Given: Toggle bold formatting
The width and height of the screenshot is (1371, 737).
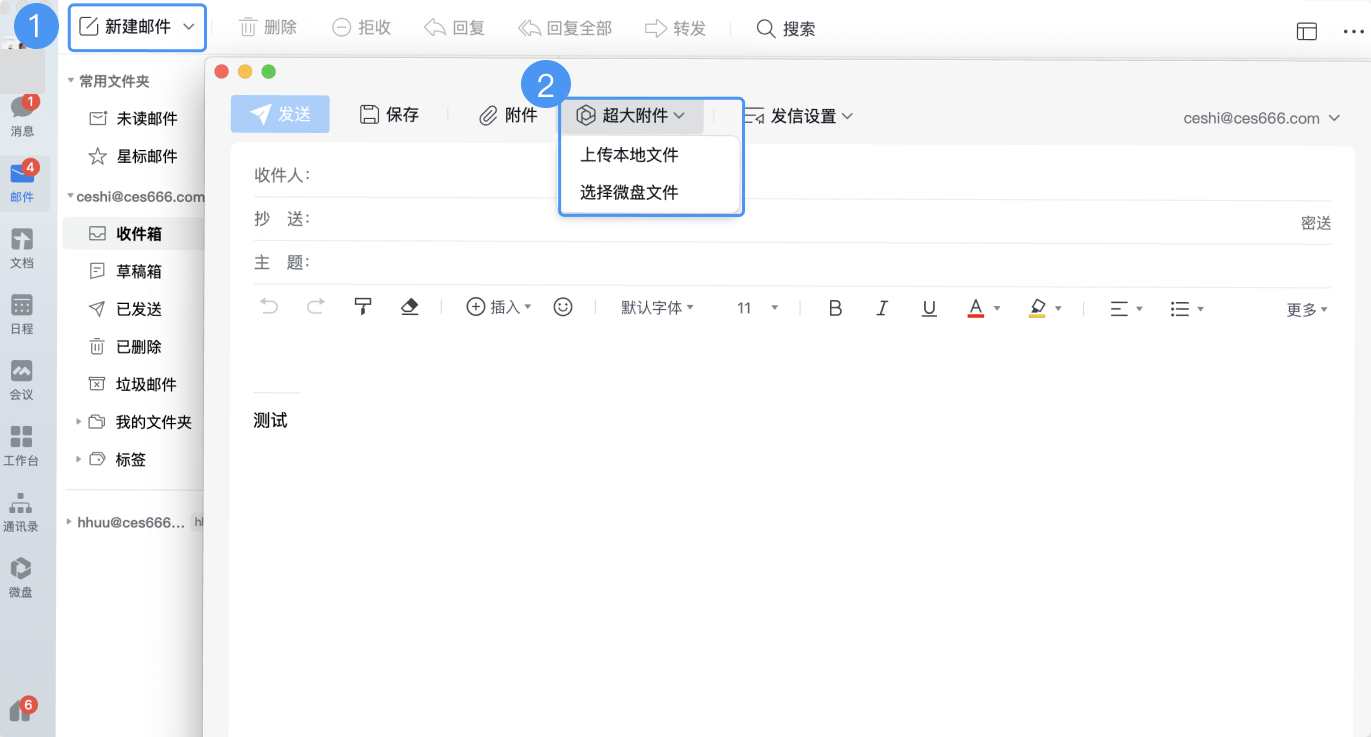Looking at the screenshot, I should [835, 308].
